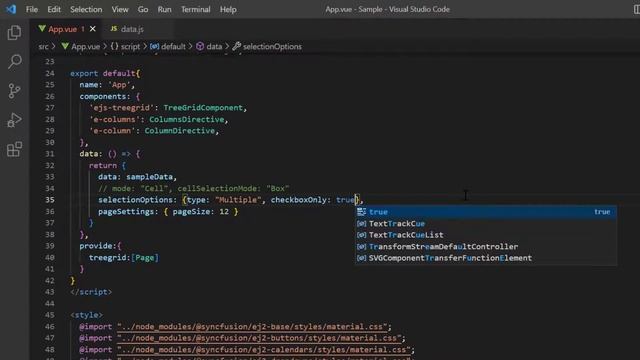Click 'export default' on line 24
Viewport: 640px width, 360px height.
click(102, 73)
